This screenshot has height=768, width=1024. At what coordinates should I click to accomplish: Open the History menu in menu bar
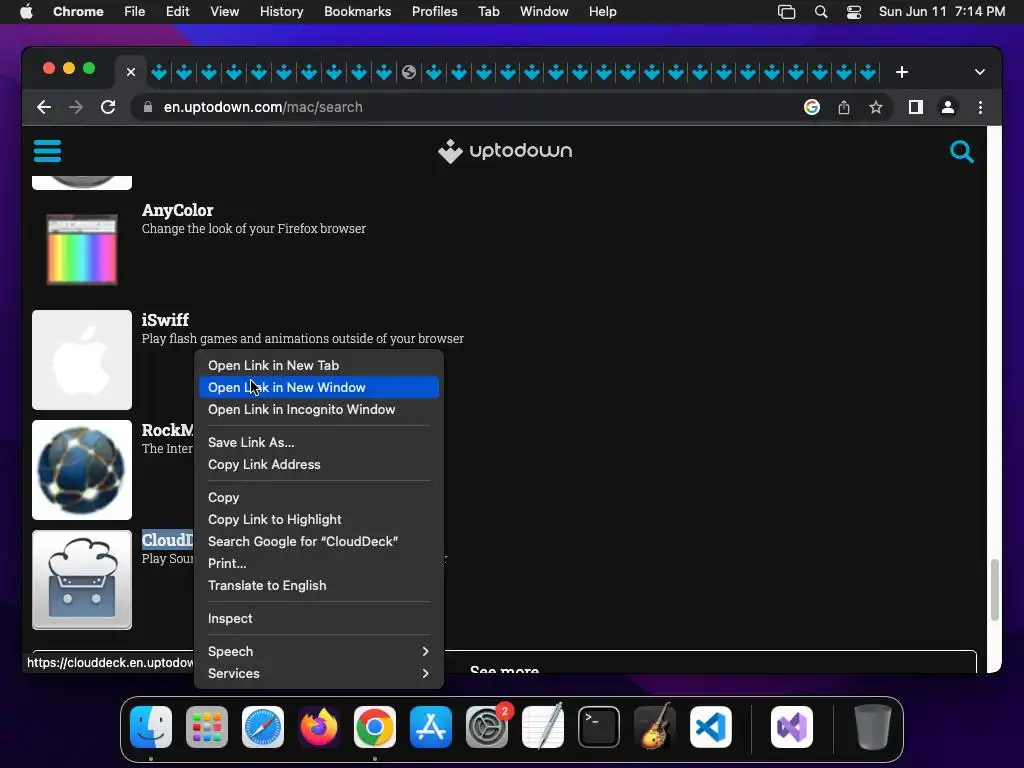coord(281,12)
